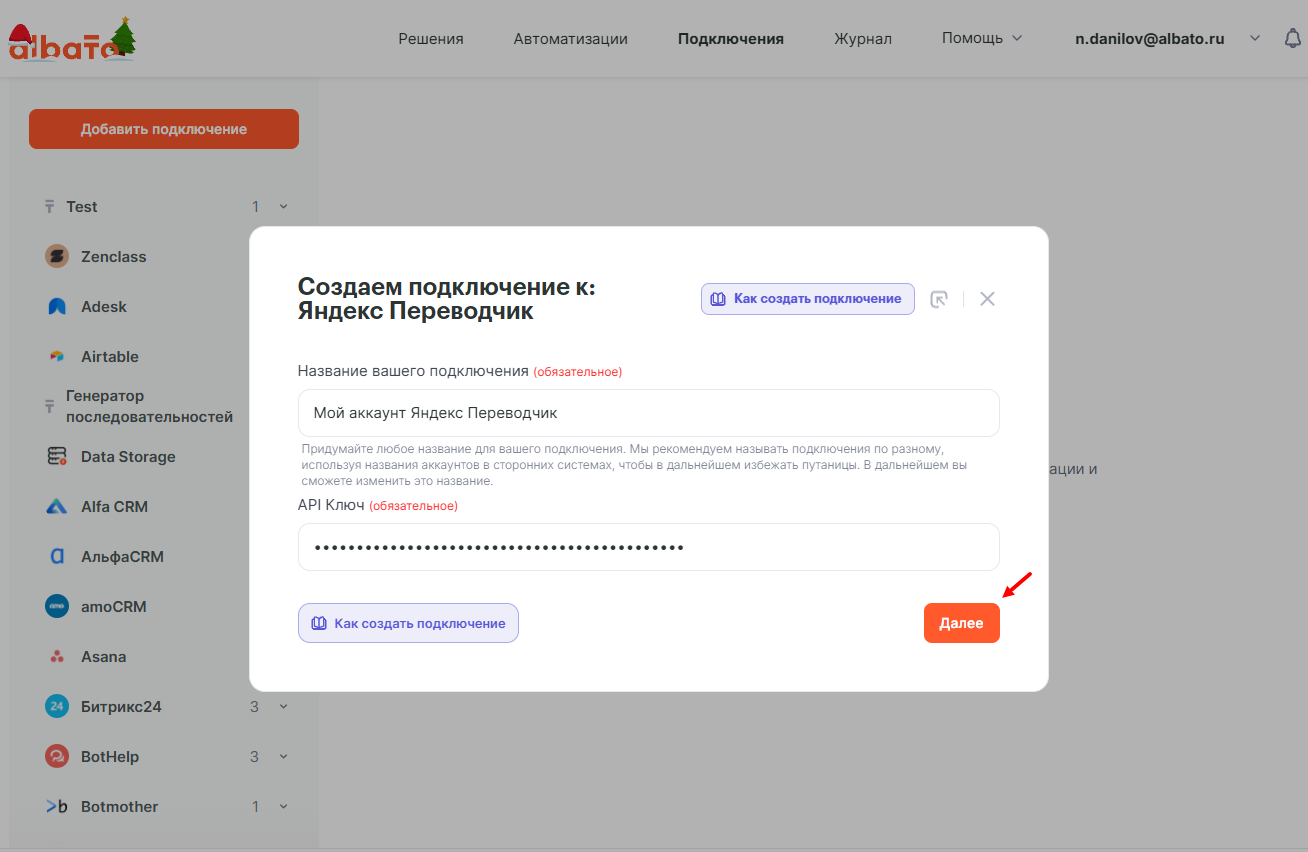Close the Яндекс Переводчик connection dialog
1308x852 pixels.
coord(987,299)
